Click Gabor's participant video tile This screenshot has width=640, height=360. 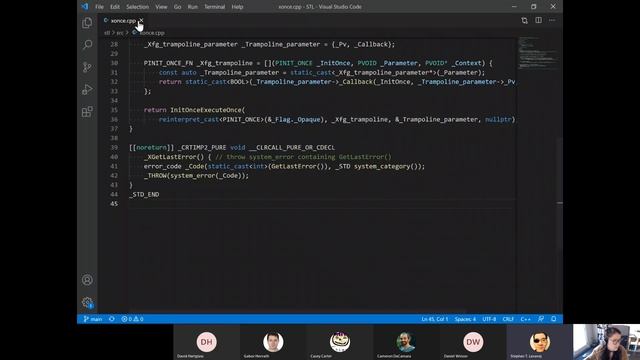(273, 342)
